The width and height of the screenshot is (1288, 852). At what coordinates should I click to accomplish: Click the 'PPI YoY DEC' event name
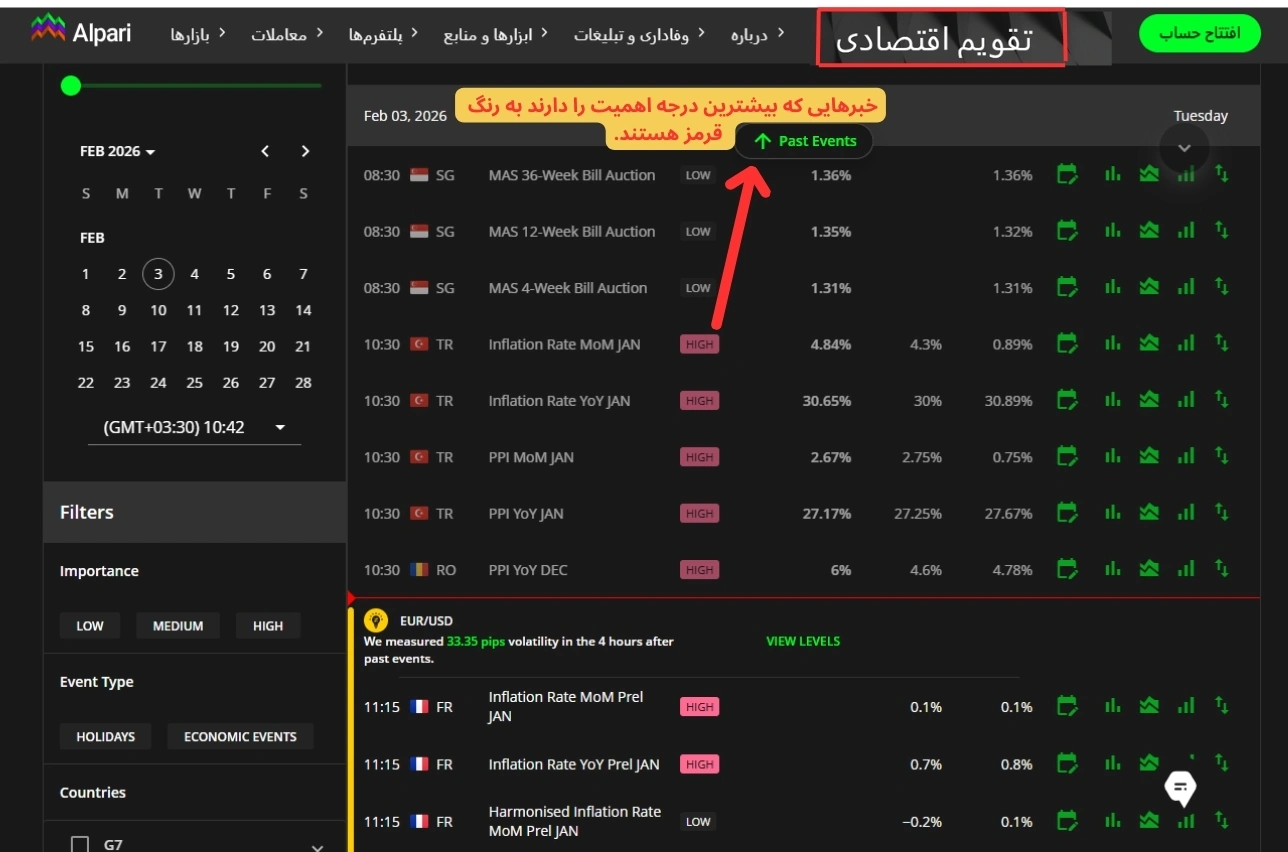coord(528,570)
